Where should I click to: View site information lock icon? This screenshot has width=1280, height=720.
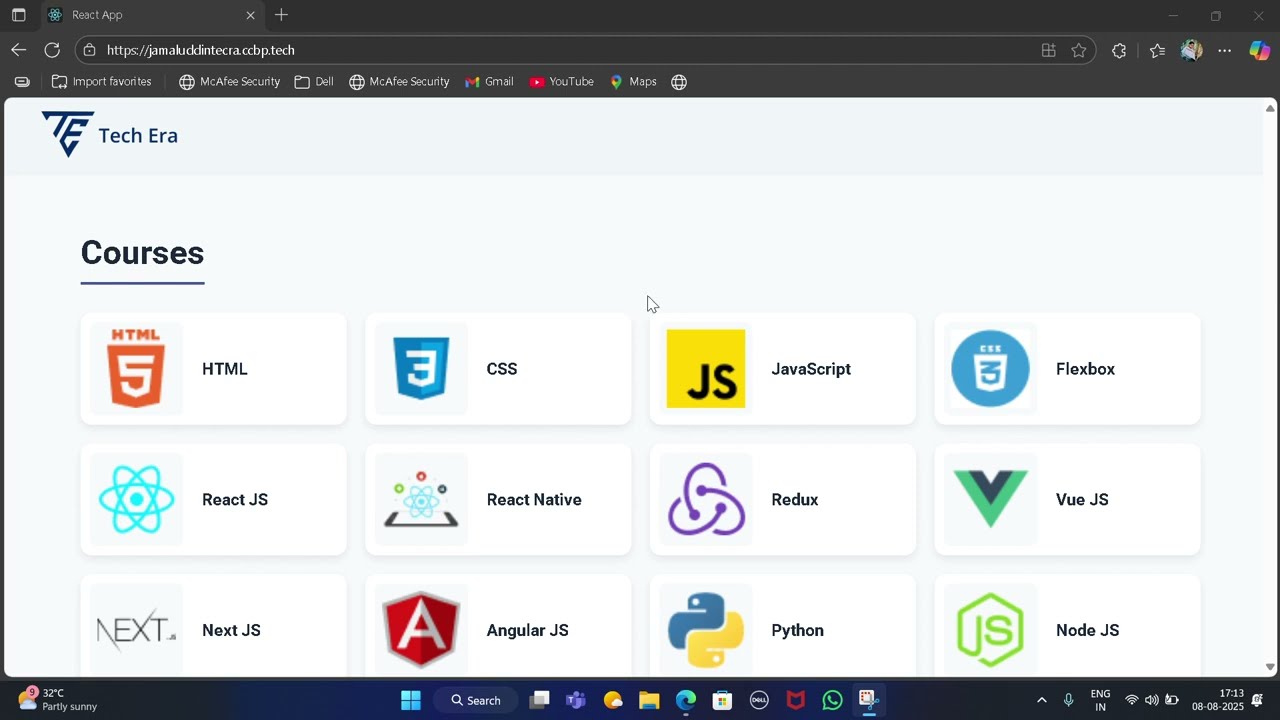click(90, 50)
